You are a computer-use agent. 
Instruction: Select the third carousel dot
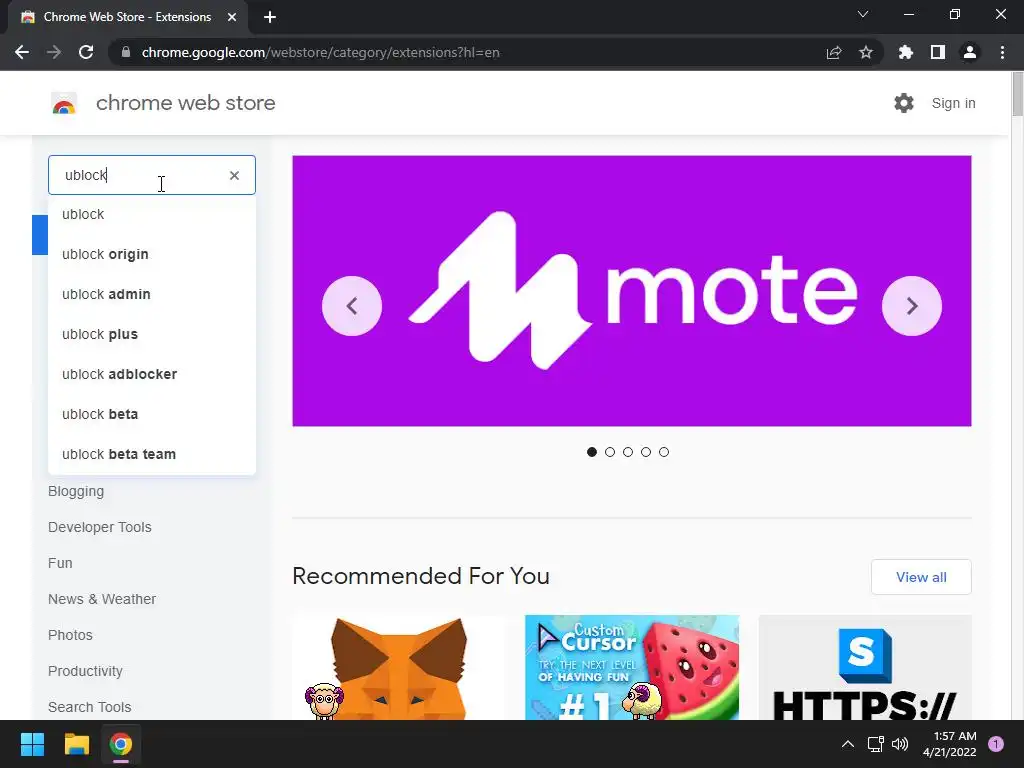628,452
